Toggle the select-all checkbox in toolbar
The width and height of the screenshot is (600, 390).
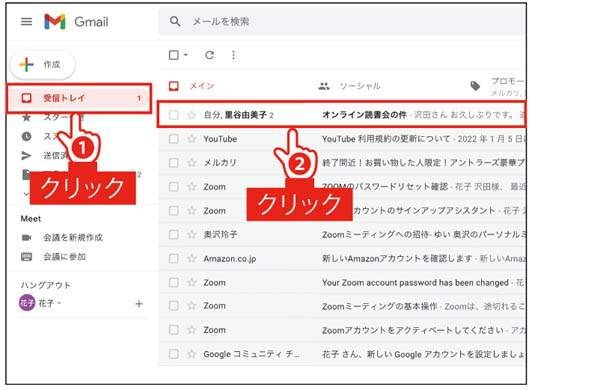pos(174,55)
